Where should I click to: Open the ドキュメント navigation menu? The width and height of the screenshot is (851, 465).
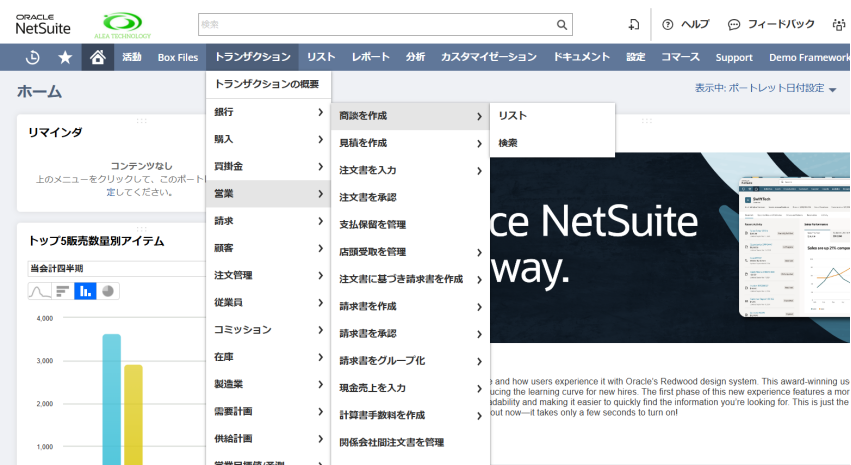581,57
